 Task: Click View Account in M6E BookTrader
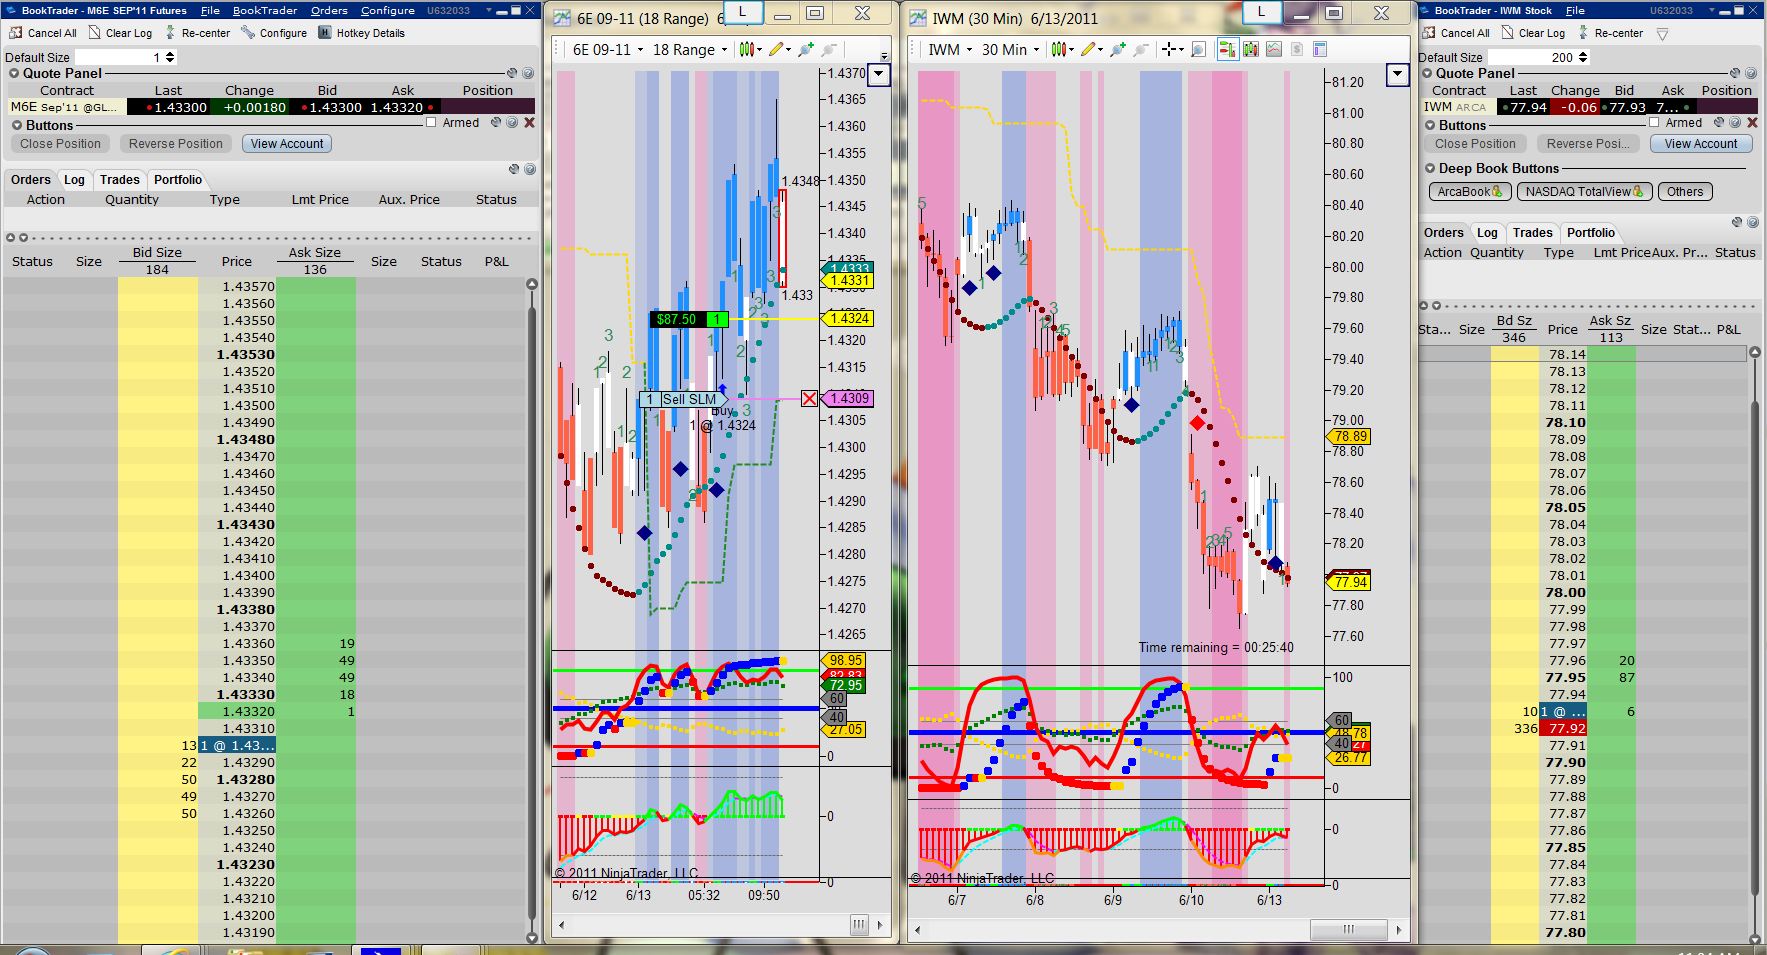click(x=287, y=144)
